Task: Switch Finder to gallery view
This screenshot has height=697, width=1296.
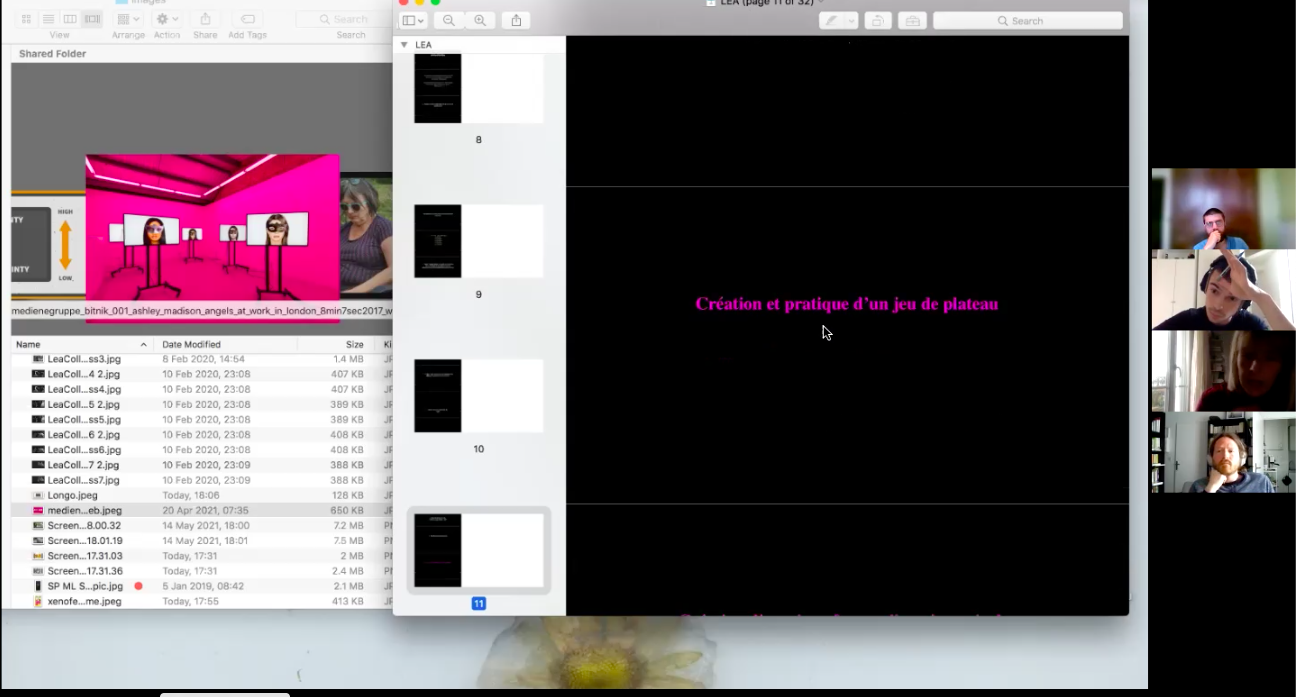Action: click(x=92, y=19)
